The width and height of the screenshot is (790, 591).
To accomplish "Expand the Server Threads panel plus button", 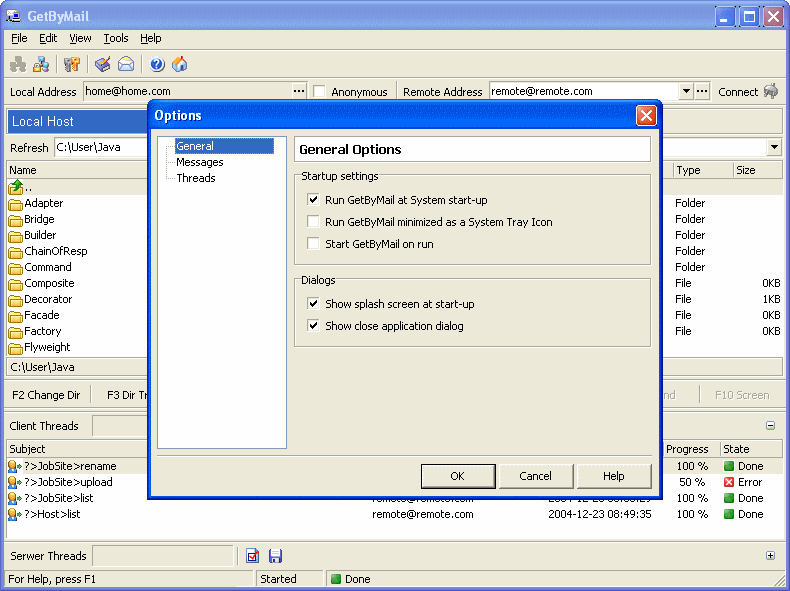I will (x=770, y=556).
